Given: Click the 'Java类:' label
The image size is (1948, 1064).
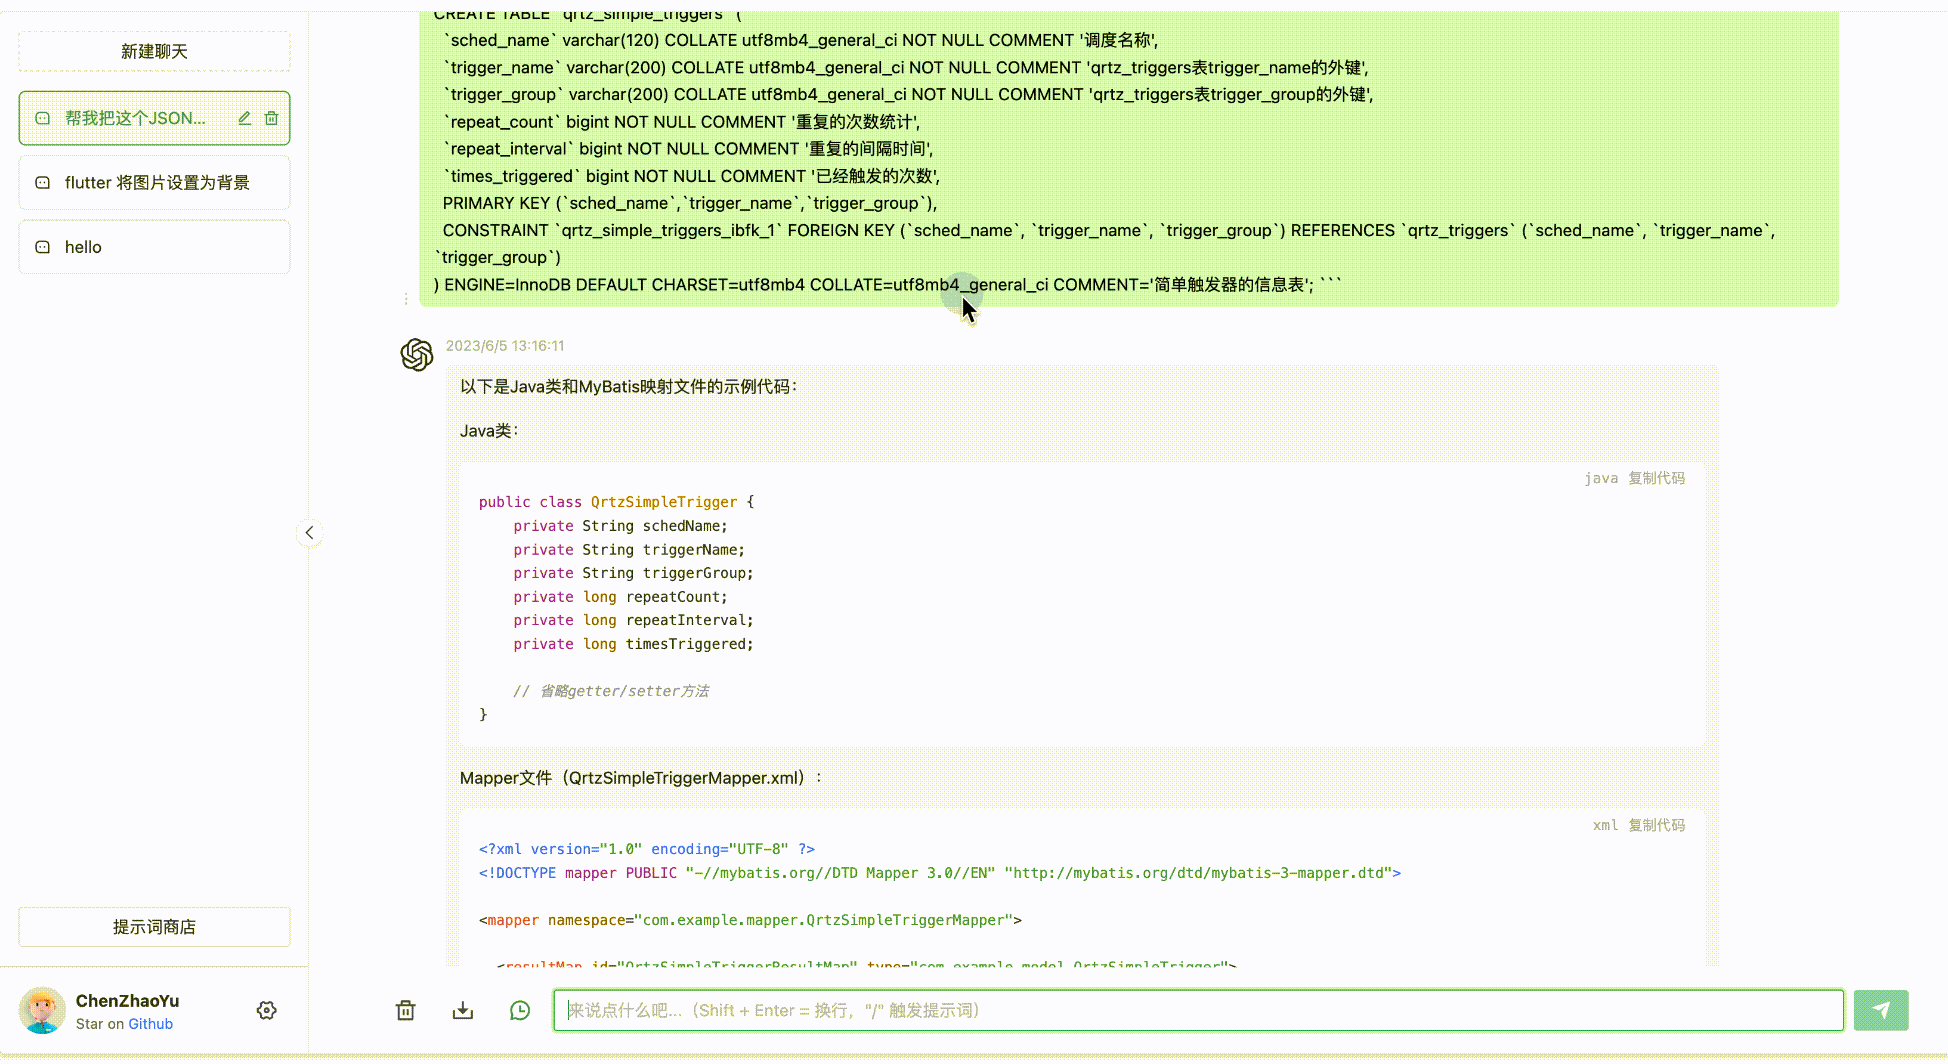Looking at the screenshot, I should pyautogui.click(x=489, y=431).
